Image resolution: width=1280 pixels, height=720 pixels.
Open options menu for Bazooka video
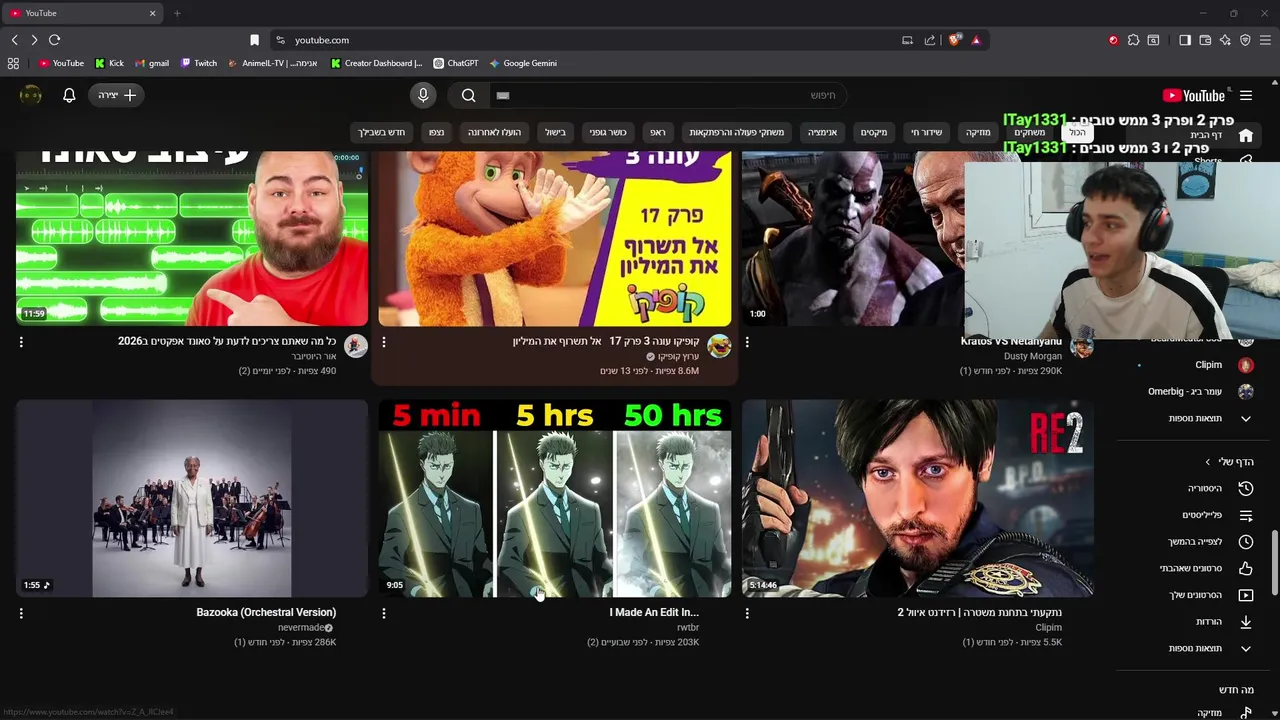tap(21, 613)
